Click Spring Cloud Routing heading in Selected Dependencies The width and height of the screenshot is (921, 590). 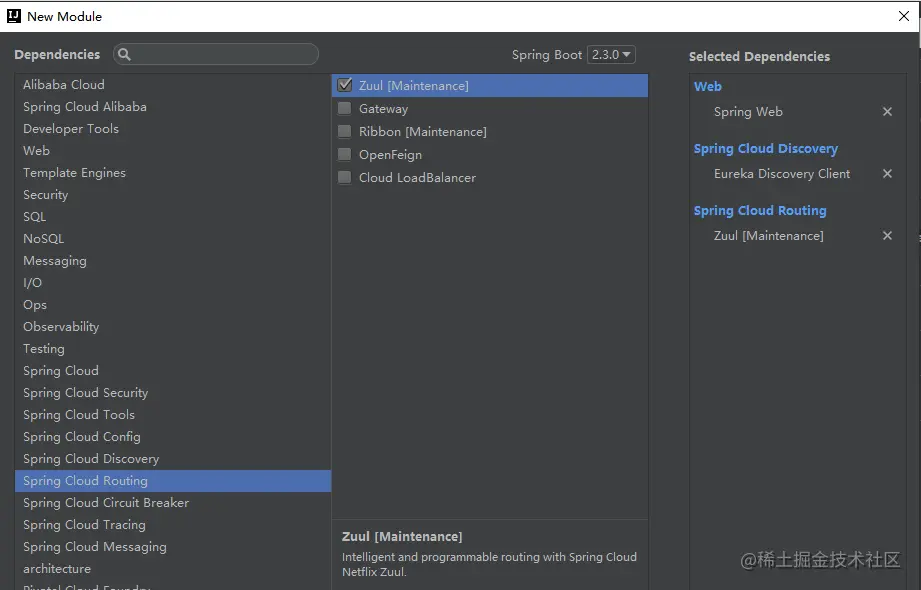click(x=760, y=210)
